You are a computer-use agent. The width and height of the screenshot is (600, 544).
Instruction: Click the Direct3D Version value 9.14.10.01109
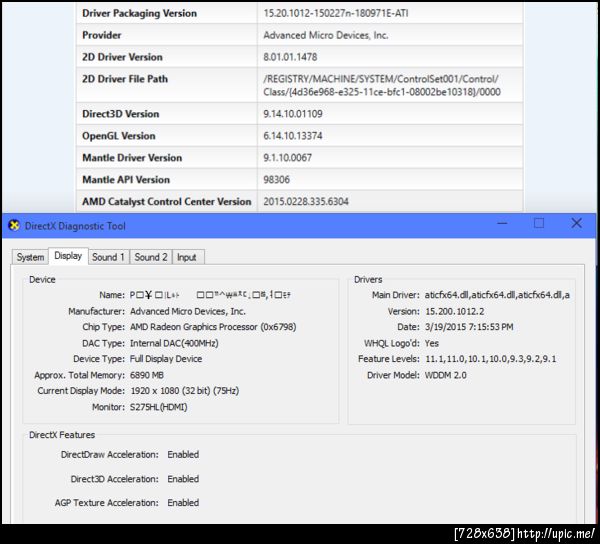click(293, 114)
